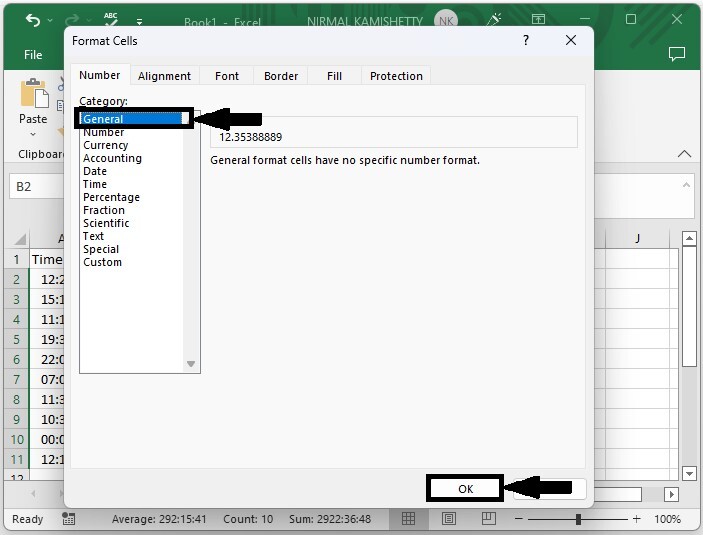Switch to the Number tab
This screenshot has width=703, height=535.
pos(100,75)
